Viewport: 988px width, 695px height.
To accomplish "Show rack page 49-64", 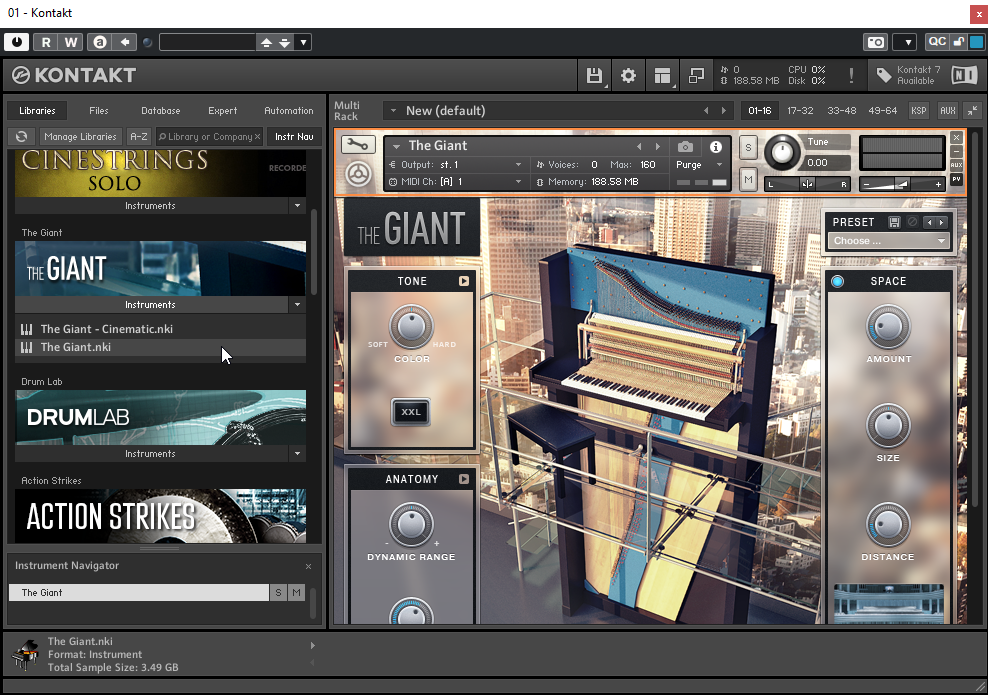I will (x=883, y=111).
